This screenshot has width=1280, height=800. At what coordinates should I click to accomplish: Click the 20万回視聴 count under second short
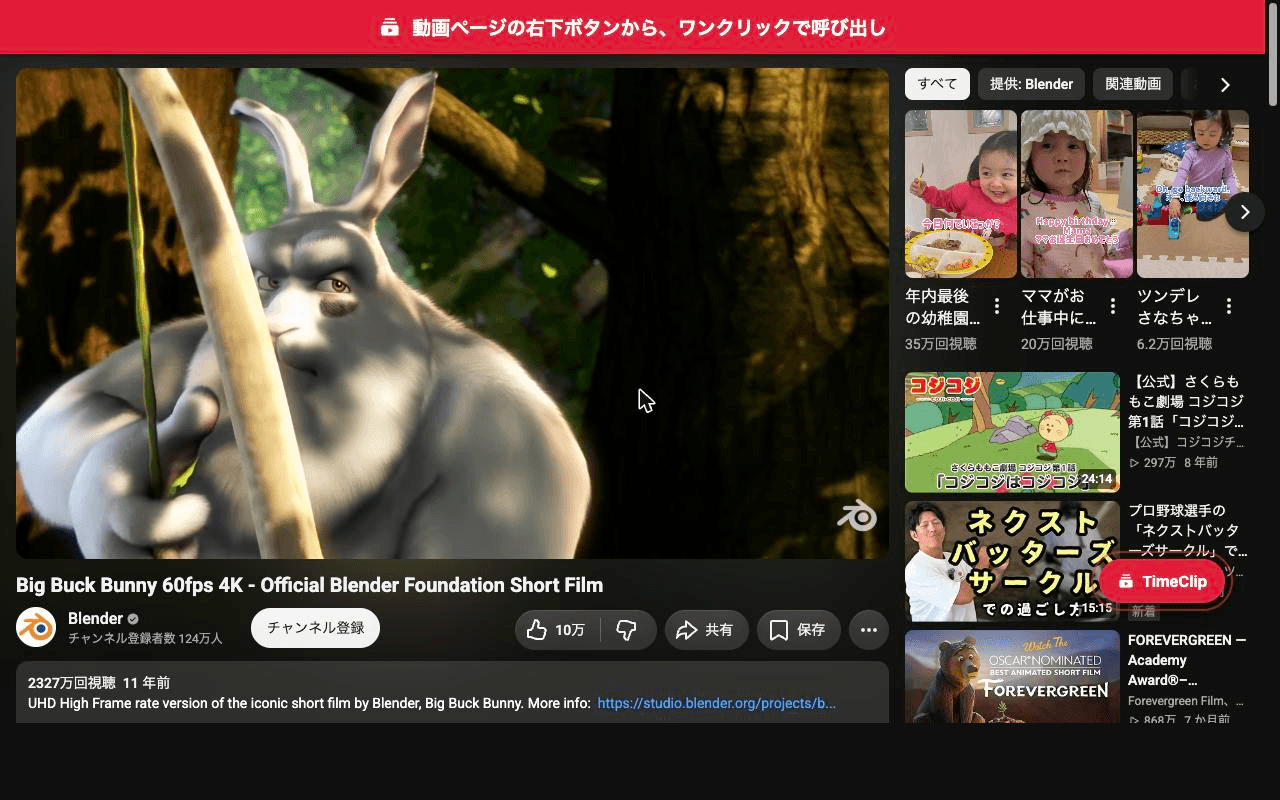1057,344
